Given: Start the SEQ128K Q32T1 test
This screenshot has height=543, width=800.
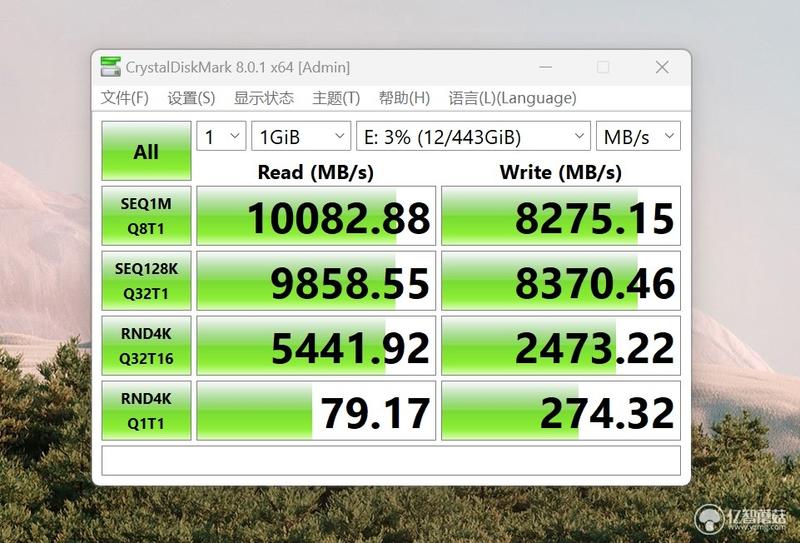Looking at the screenshot, I should pyautogui.click(x=146, y=280).
